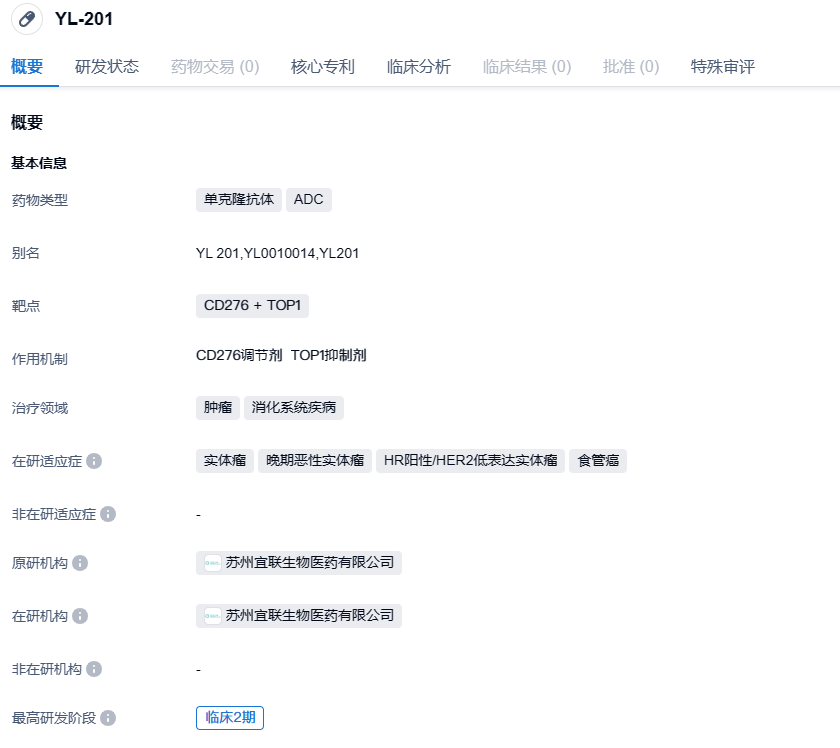
Task: Click the CD276调节剂 mechanism link
Action: 240,356
